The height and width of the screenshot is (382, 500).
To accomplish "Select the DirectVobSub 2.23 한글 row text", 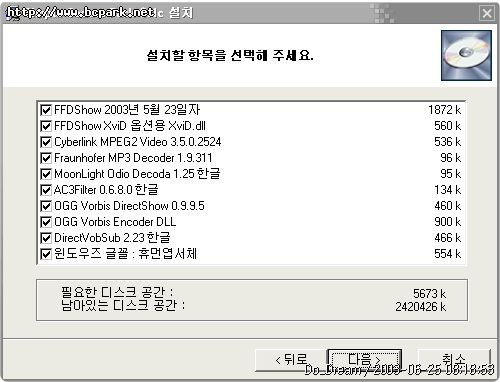I will click(112, 238).
